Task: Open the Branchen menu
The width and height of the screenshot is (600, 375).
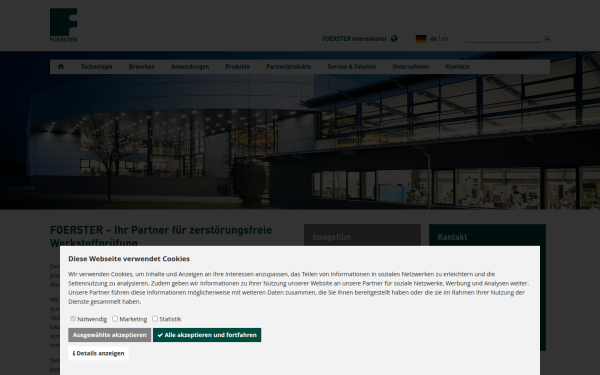Action: [142, 67]
